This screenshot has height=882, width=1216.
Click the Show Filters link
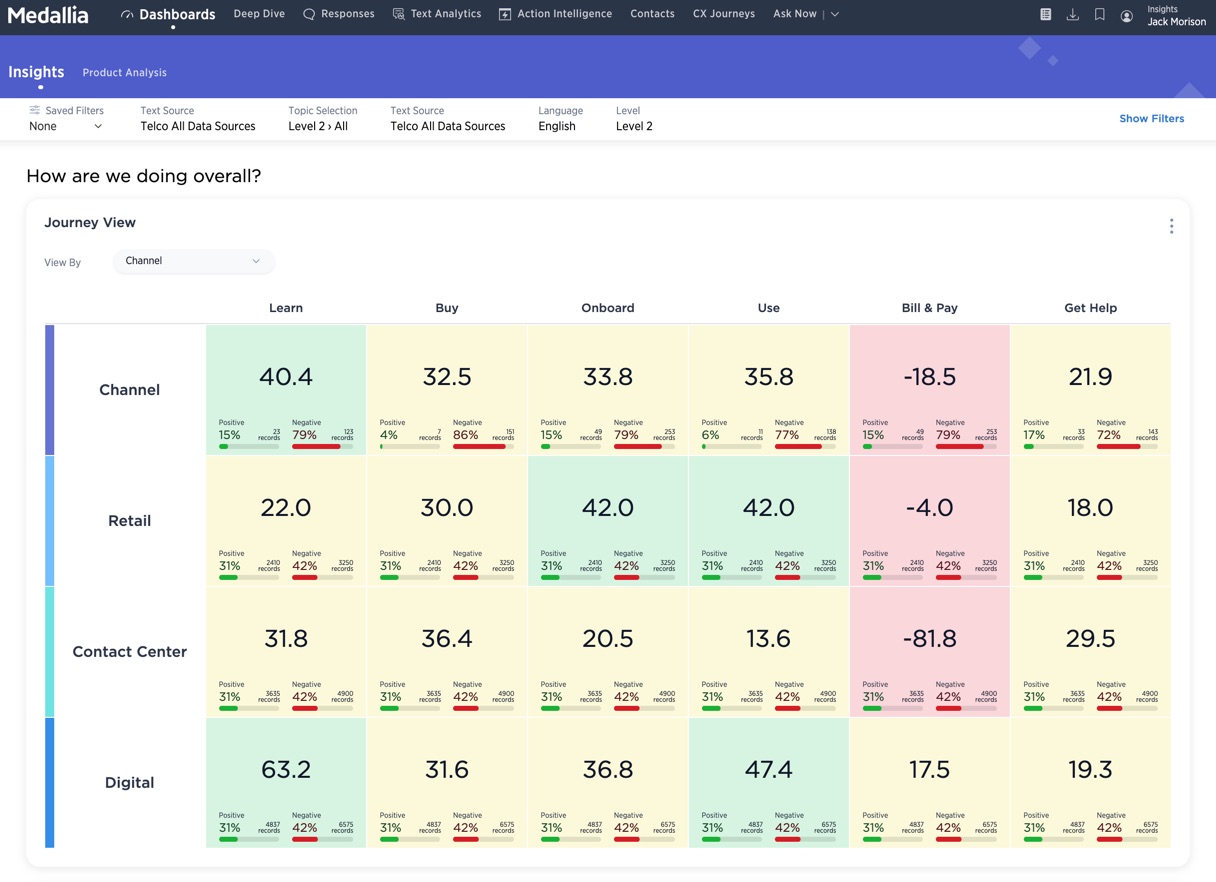[x=1151, y=118]
